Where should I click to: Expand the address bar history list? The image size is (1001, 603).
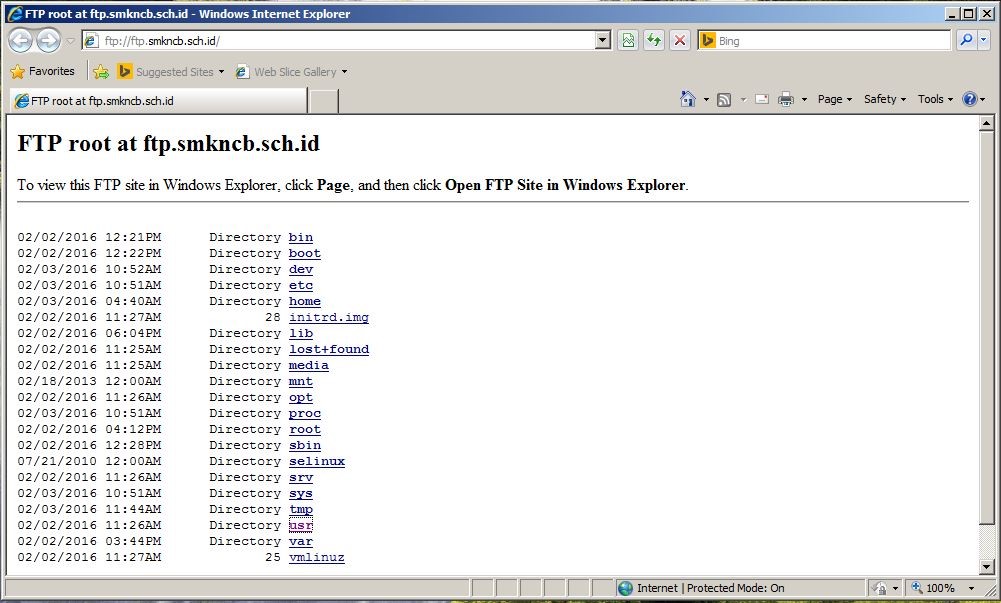(601, 40)
